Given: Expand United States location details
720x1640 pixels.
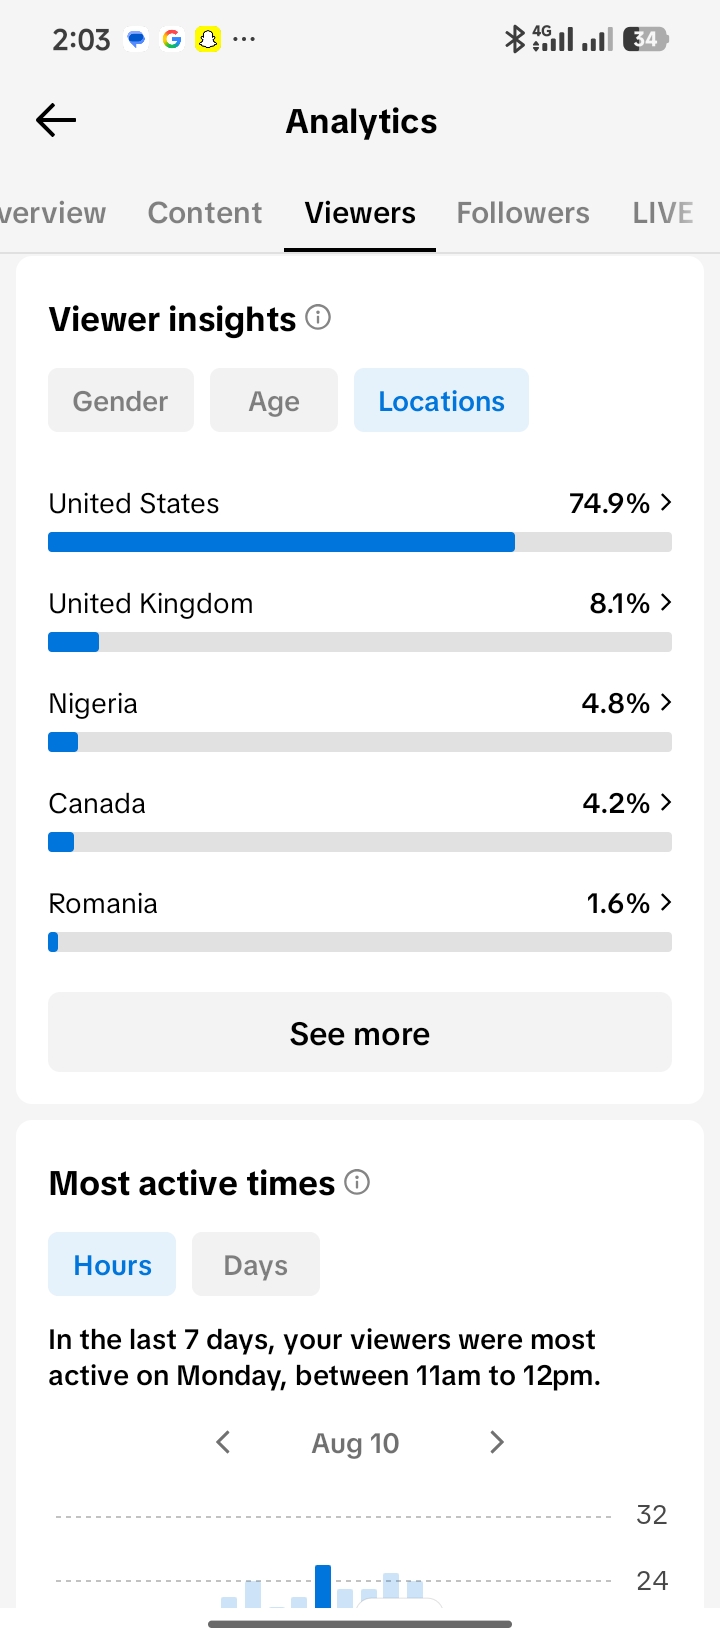Looking at the screenshot, I should pos(360,520).
